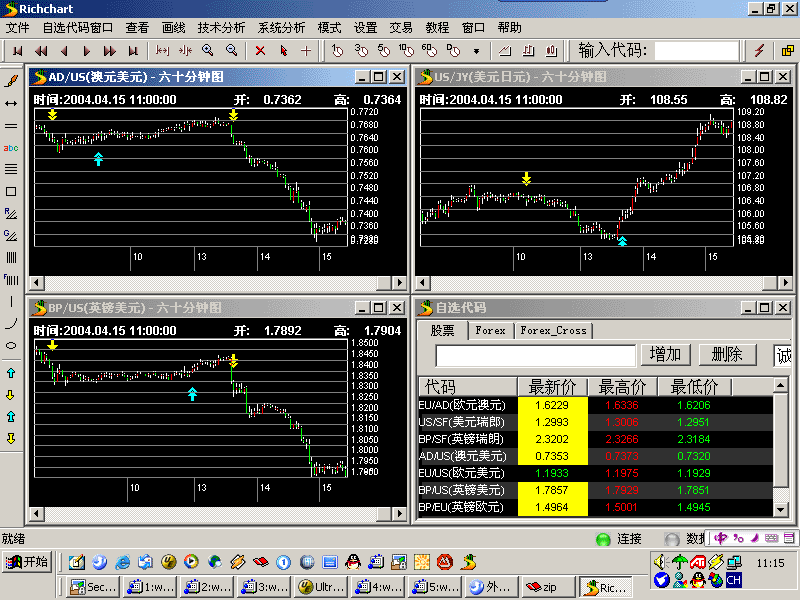Select the crosshair cursor tool
This screenshot has width=800, height=600.
tap(306, 51)
